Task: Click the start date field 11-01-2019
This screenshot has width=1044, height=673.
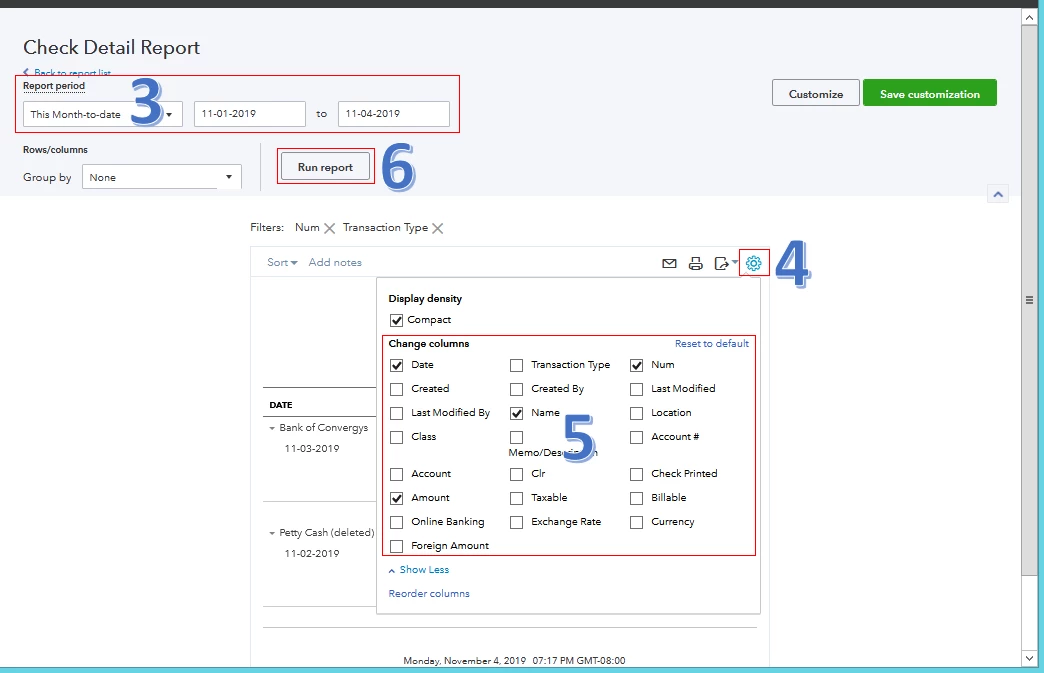Action: pos(250,114)
